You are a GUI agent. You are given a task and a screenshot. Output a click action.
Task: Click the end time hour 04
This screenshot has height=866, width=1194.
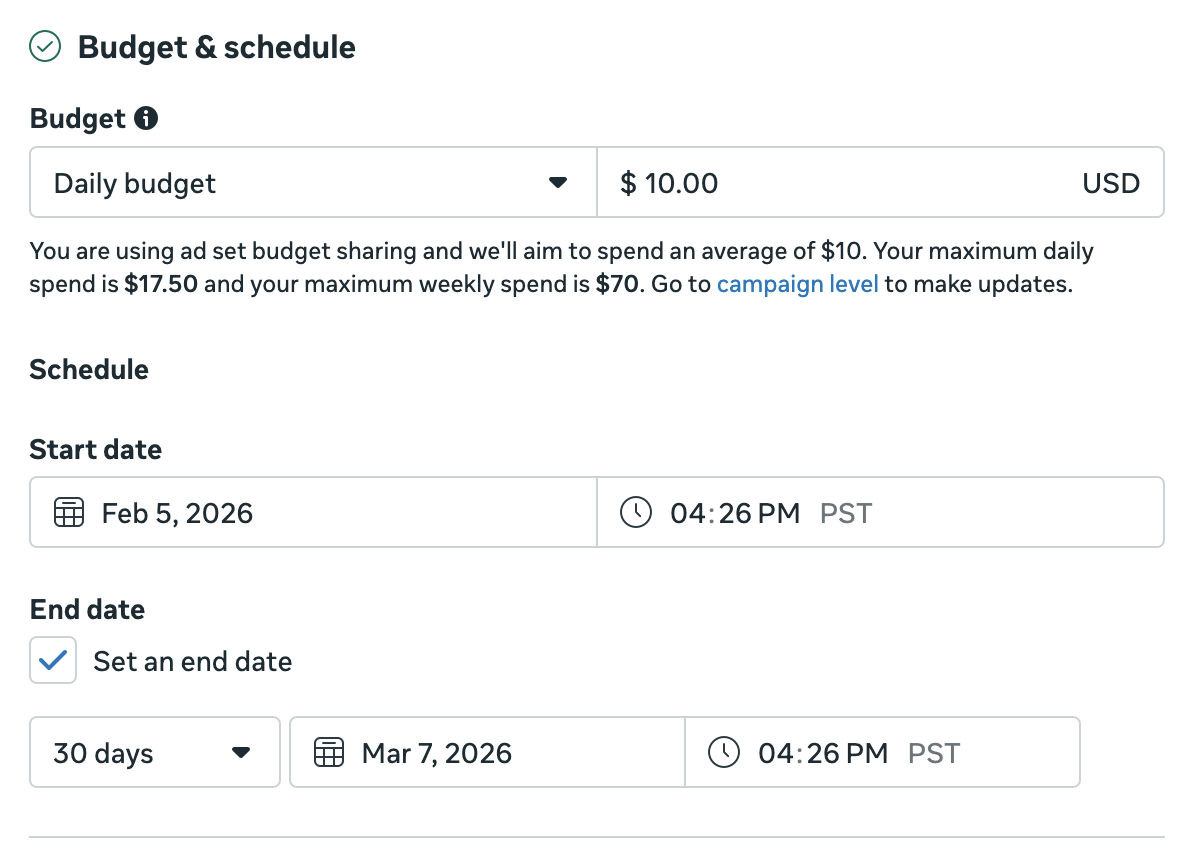[x=774, y=753]
